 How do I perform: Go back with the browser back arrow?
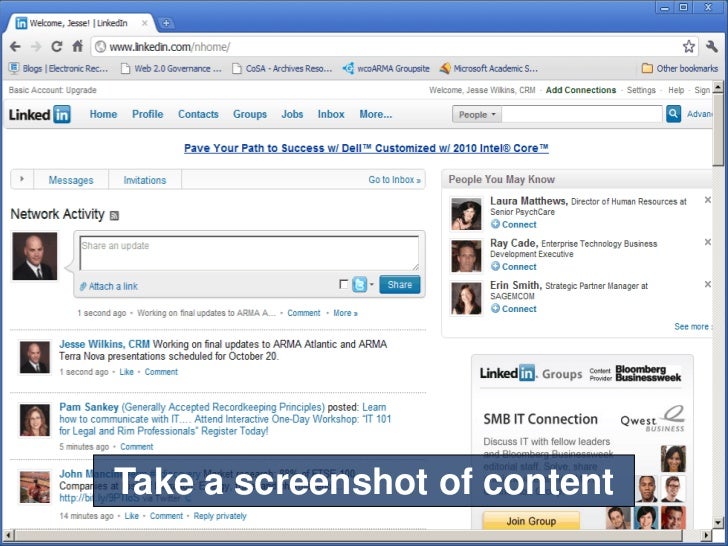[x=15, y=46]
